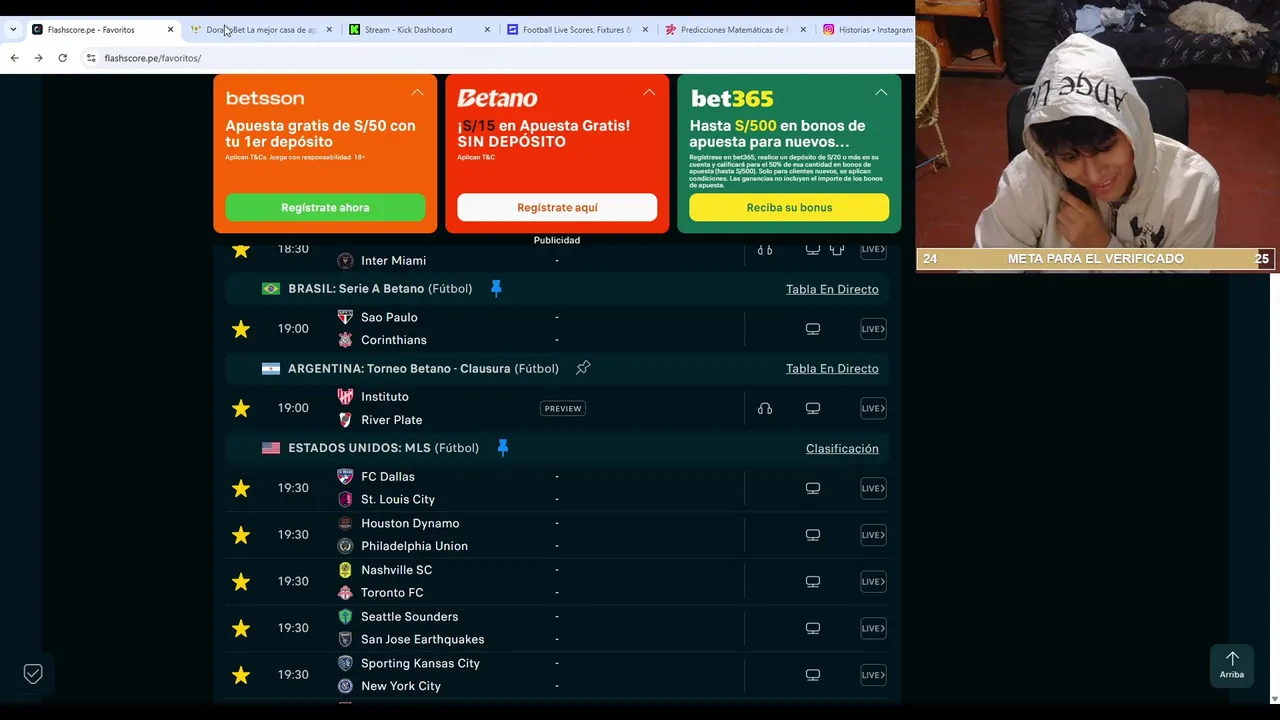The width and height of the screenshot is (1280, 720).
Task: Click the Arriba back-to-top button
Action: (1232, 665)
